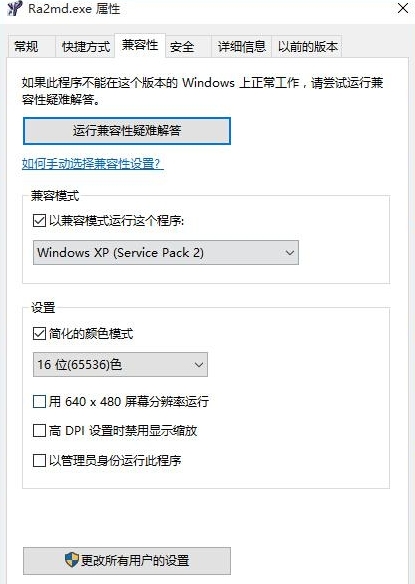Viewport: 415px width, 584px height.
Task: Click chevron arrow of compatibility mode combo box
Action: click(290, 253)
